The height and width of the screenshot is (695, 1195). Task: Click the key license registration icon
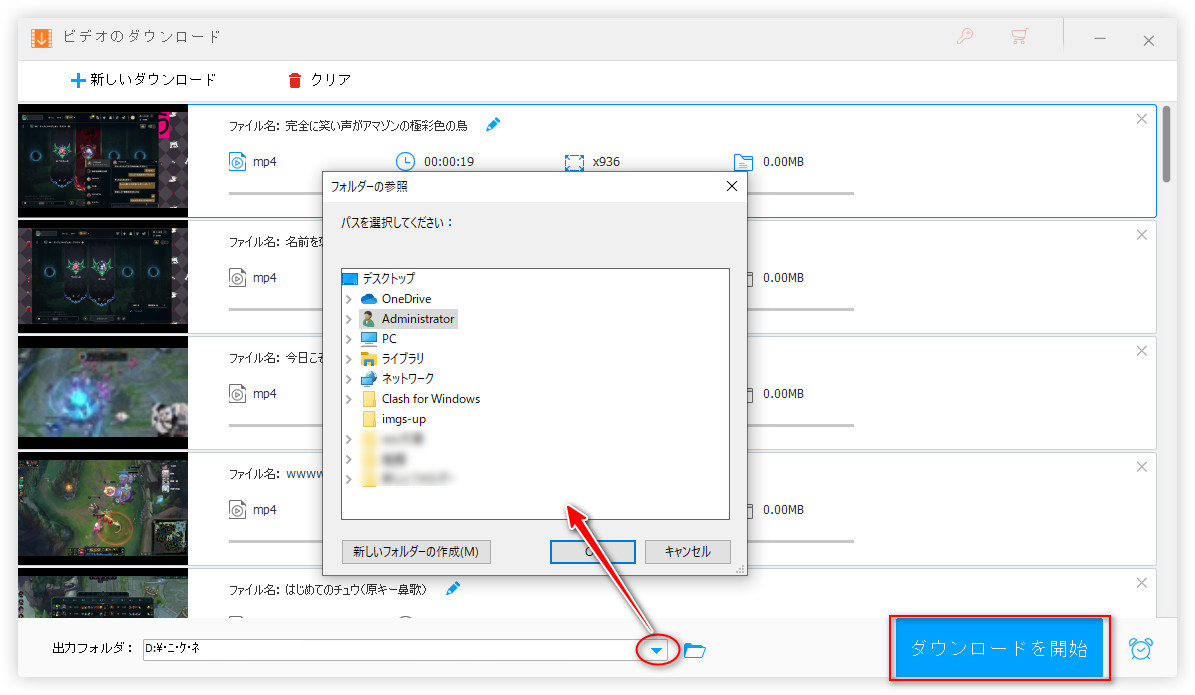(x=965, y=37)
